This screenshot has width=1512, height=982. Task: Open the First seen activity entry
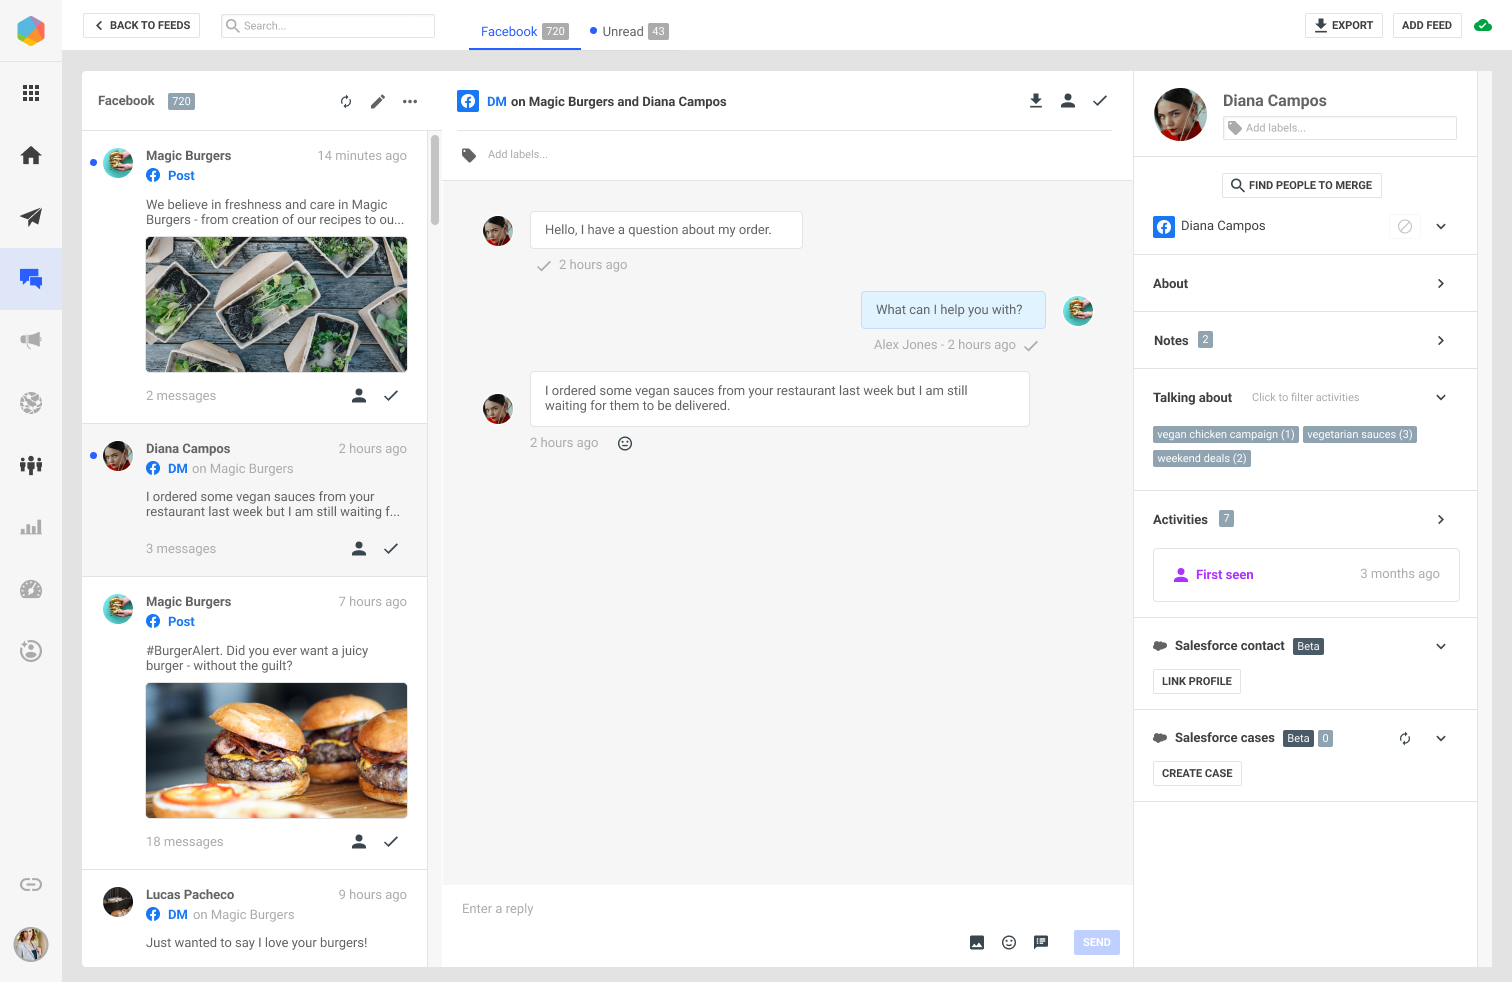point(1306,575)
